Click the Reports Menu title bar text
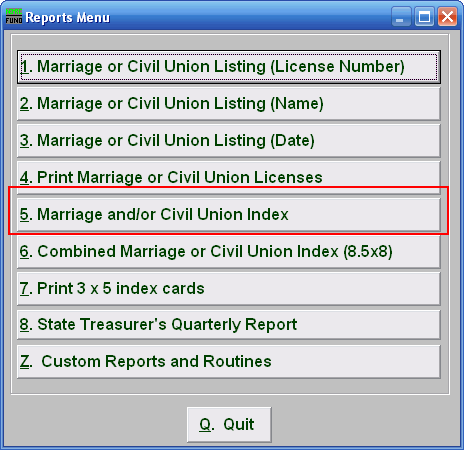The width and height of the screenshot is (464, 450). [68, 17]
